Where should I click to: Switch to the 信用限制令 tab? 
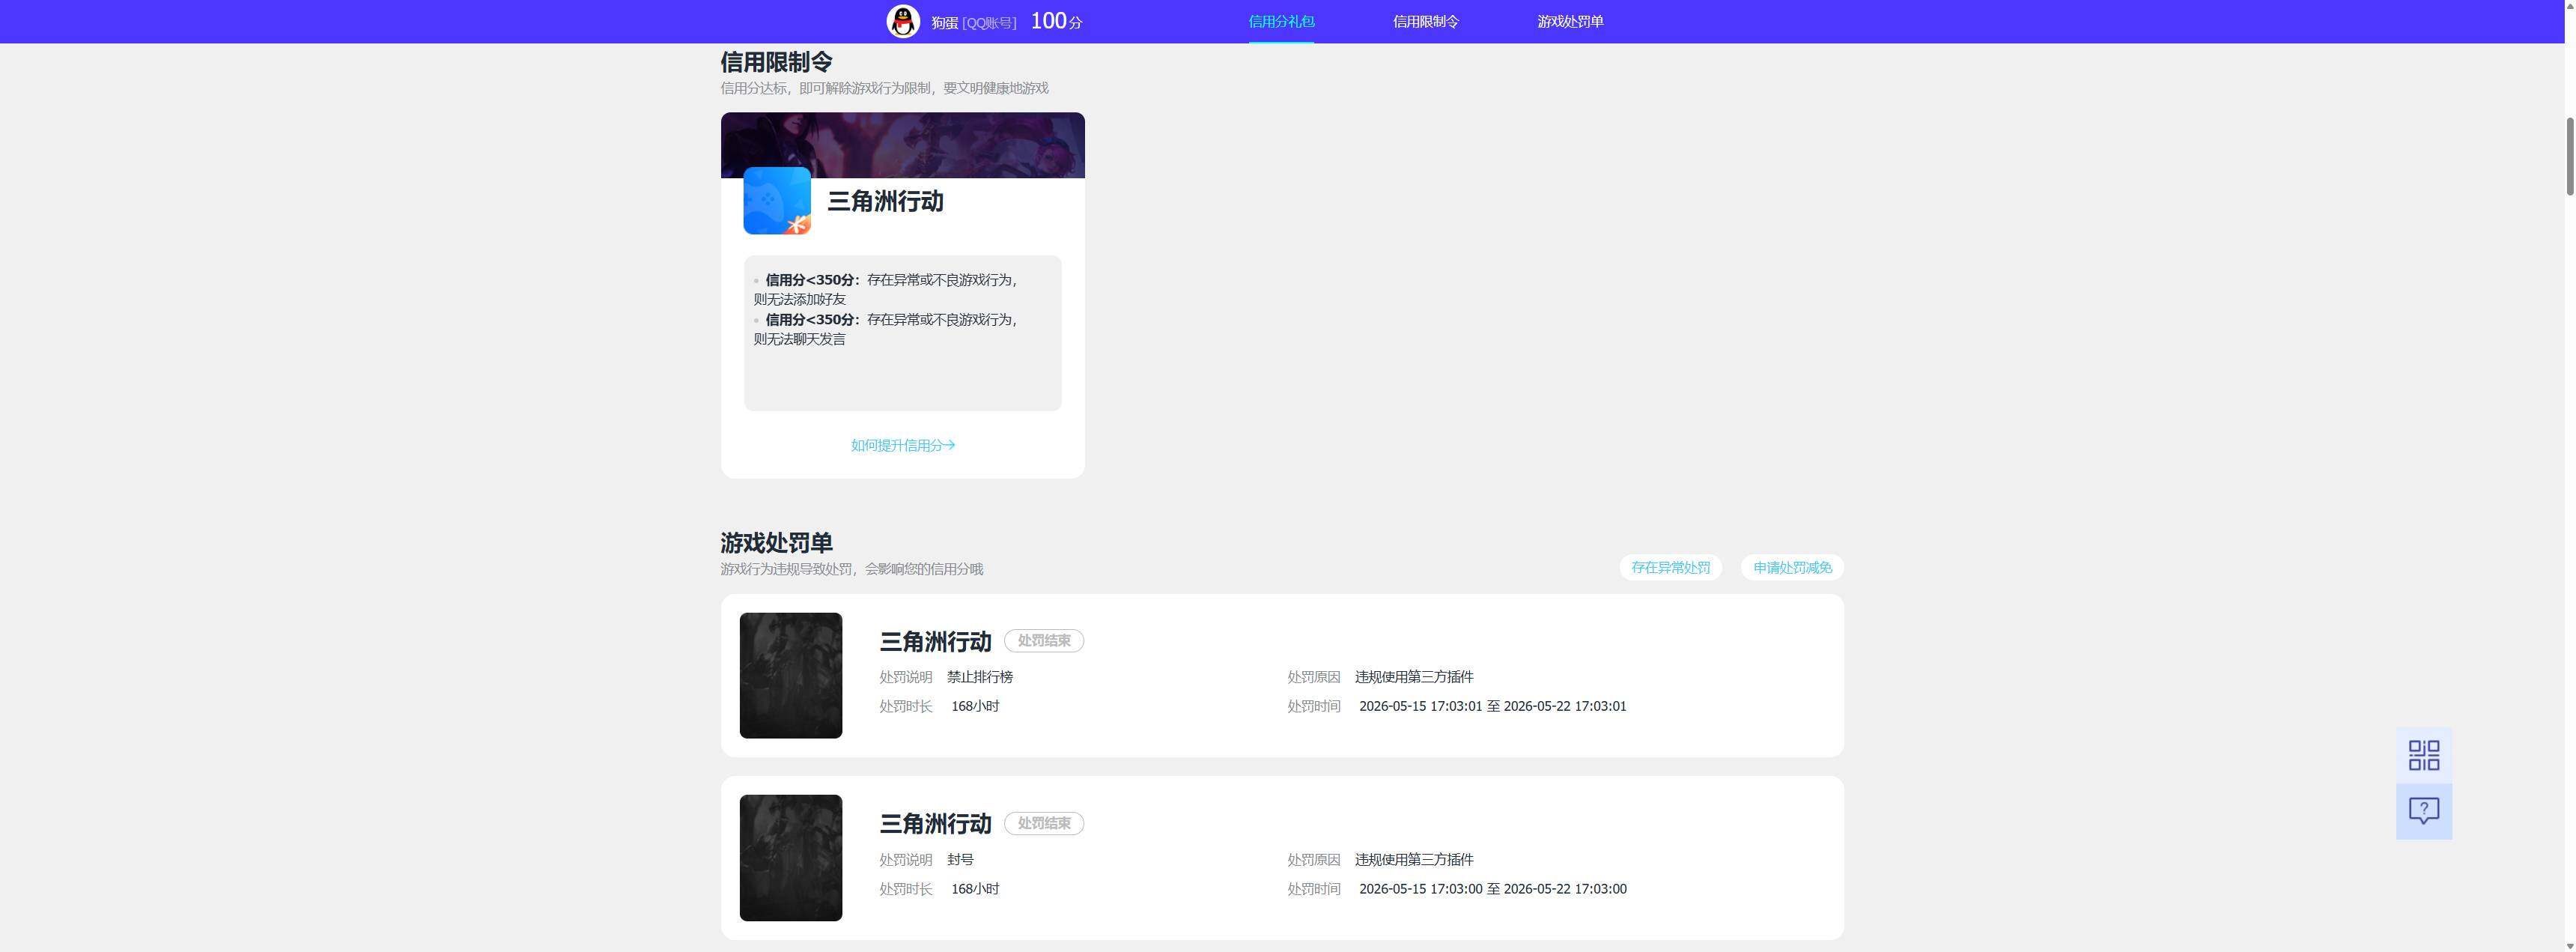point(1426,21)
